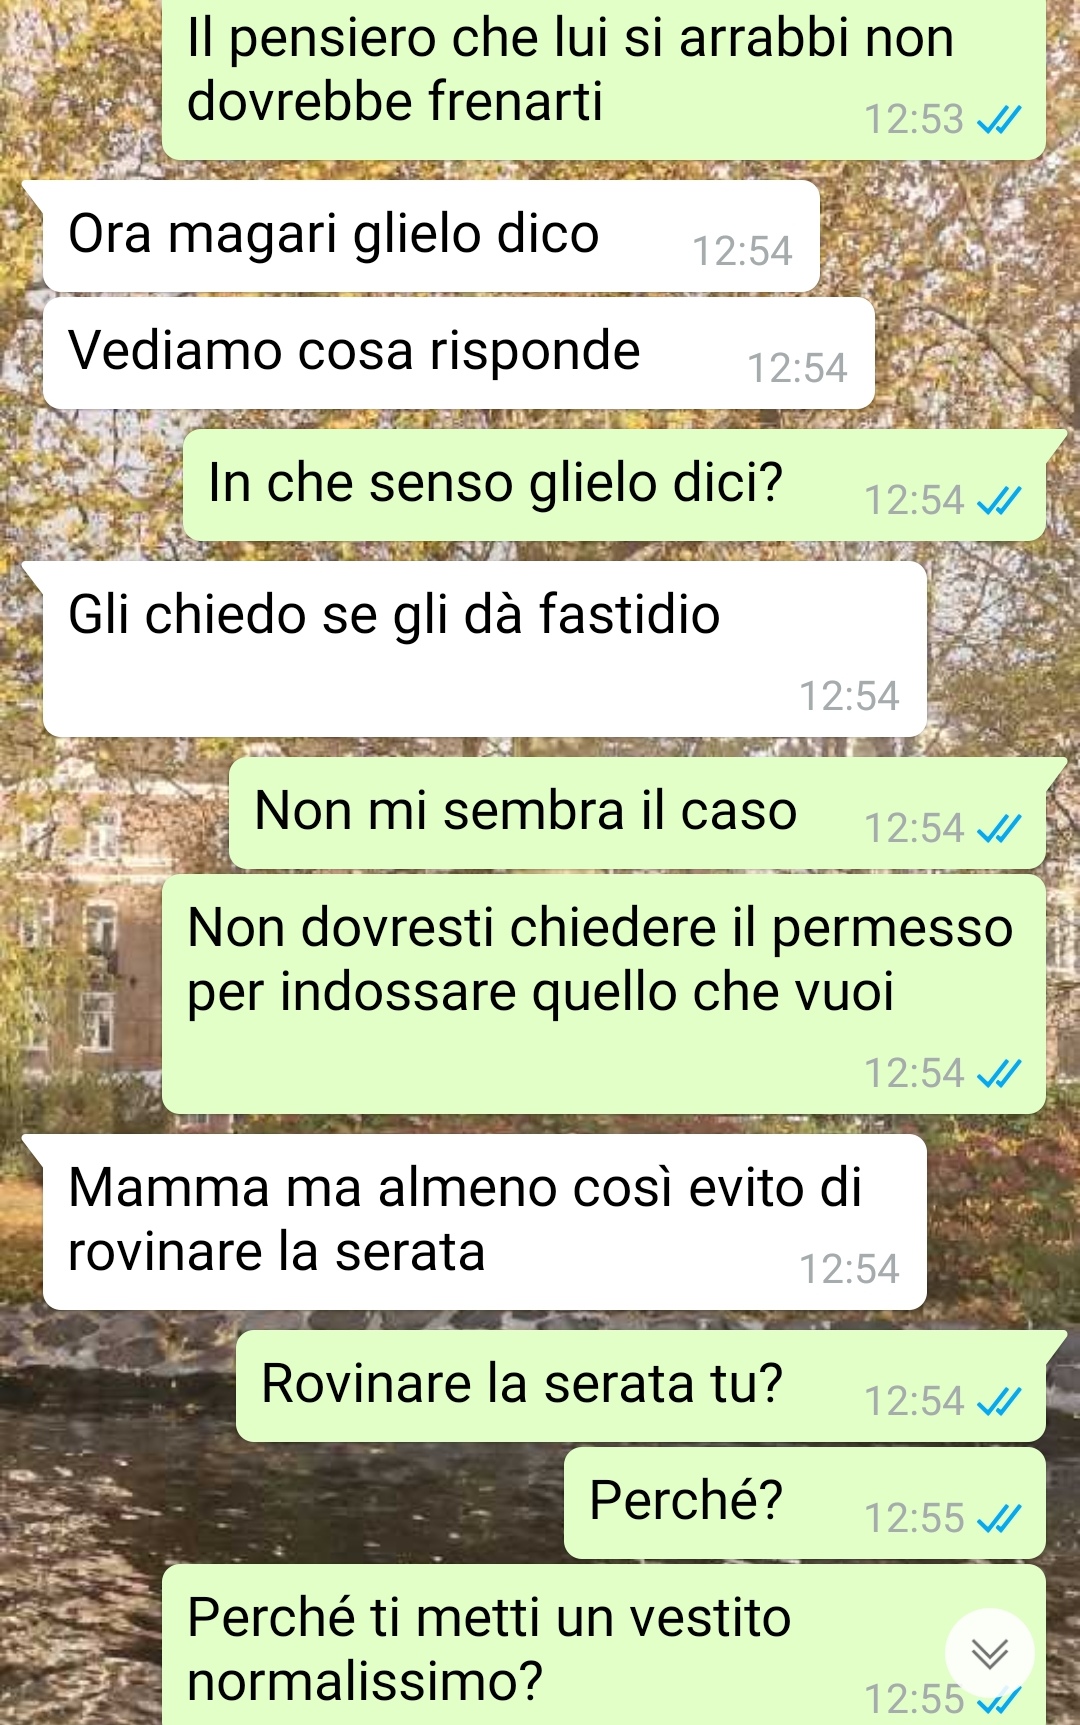1080x1725 pixels.
Task: Tap read receipt ticks on 'Perché?' message
Action: pos(999,1519)
